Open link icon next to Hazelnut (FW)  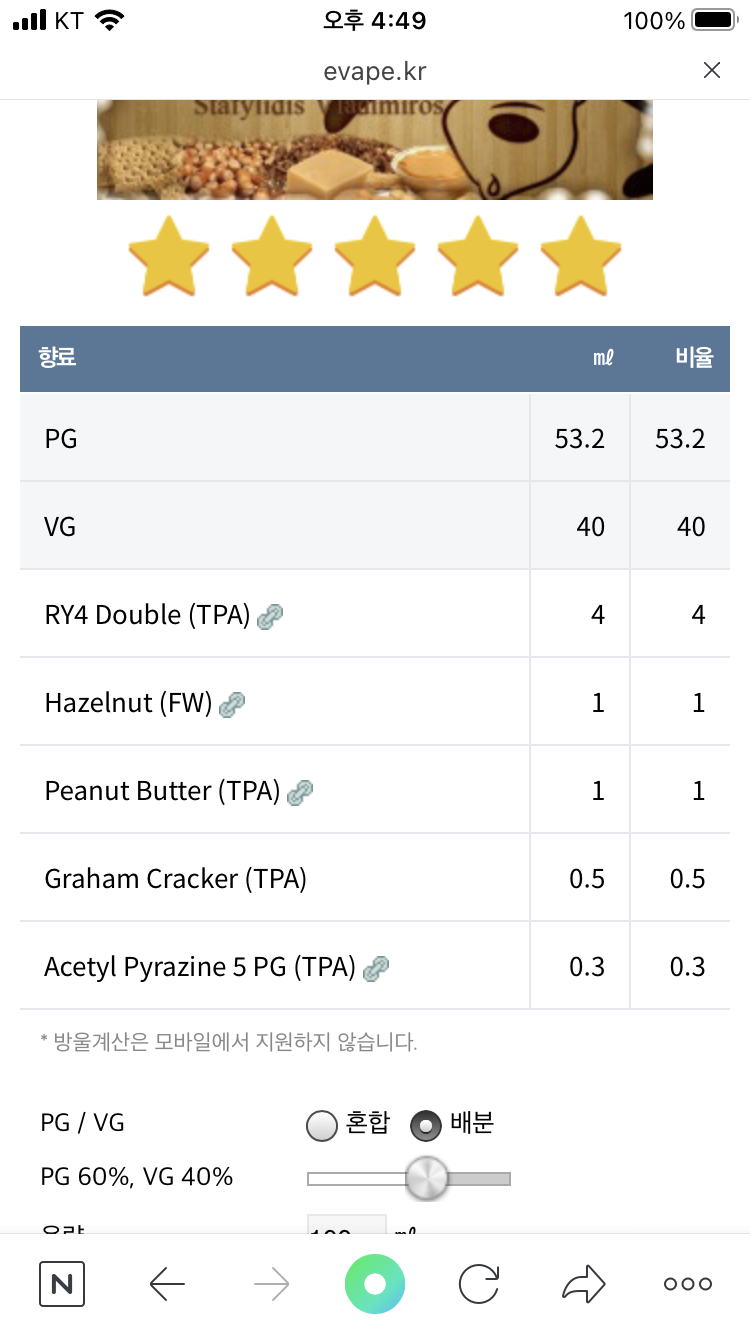[x=232, y=704]
